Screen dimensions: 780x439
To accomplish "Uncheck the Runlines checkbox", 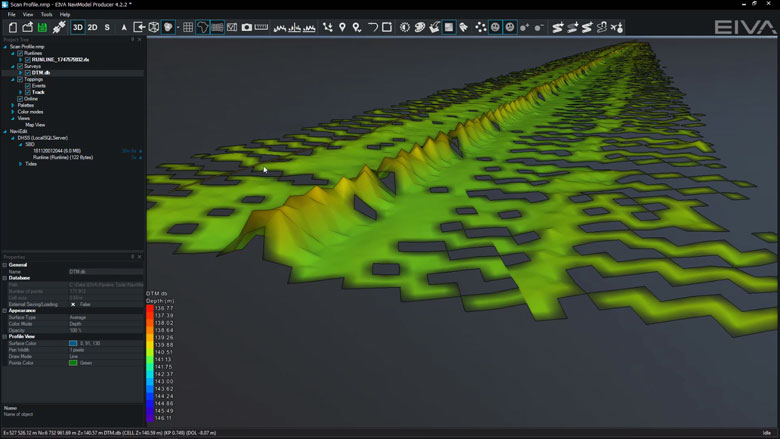I will coord(20,53).
